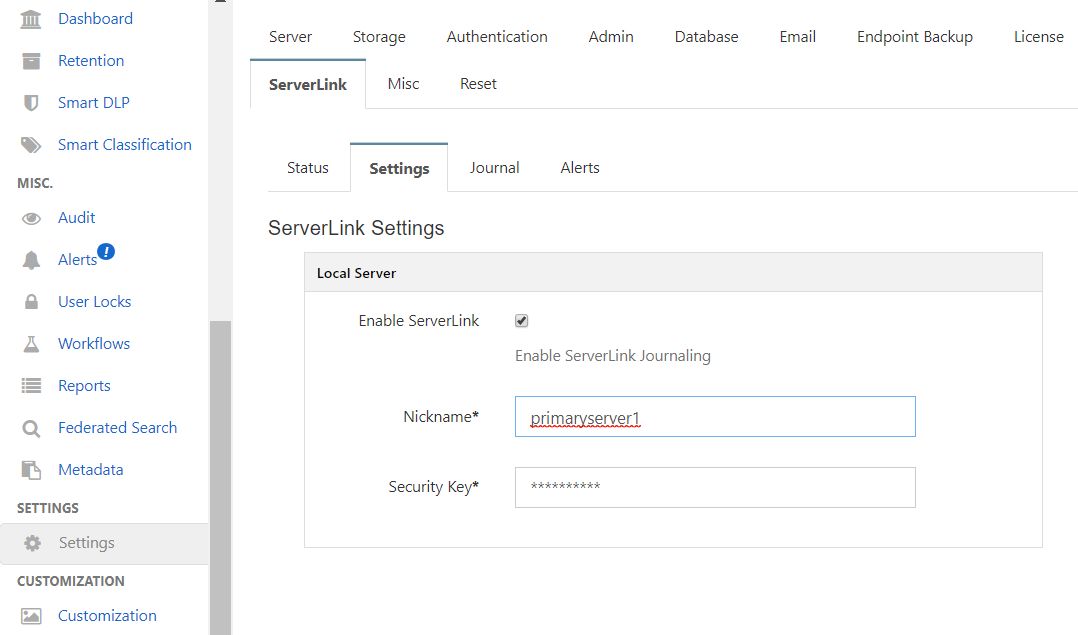Viewport: 1078px width, 635px height.
Task: Open the License tab
Action: [x=1038, y=36]
